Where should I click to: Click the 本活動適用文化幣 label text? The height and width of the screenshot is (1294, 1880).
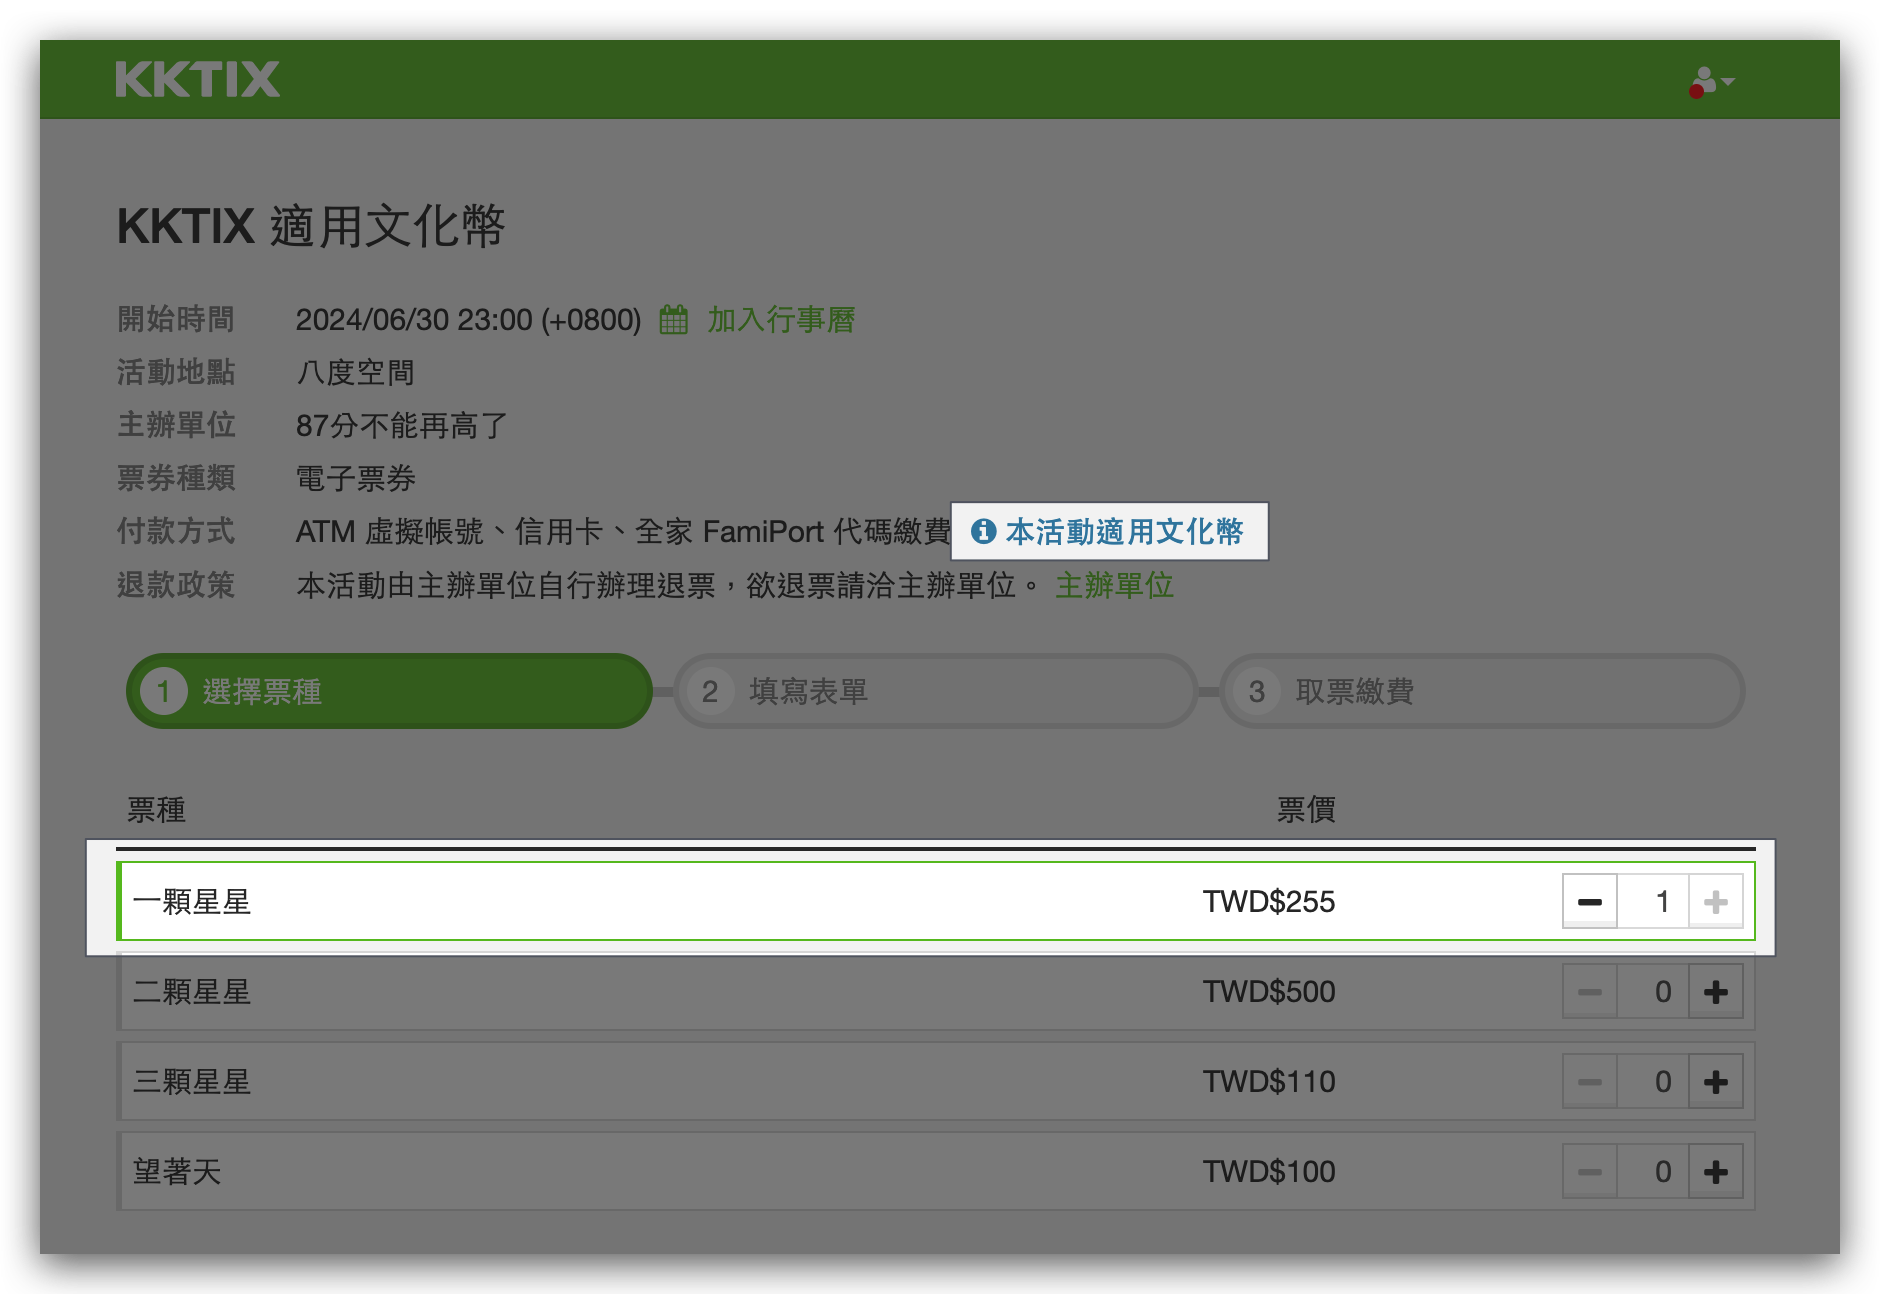coord(1124,531)
